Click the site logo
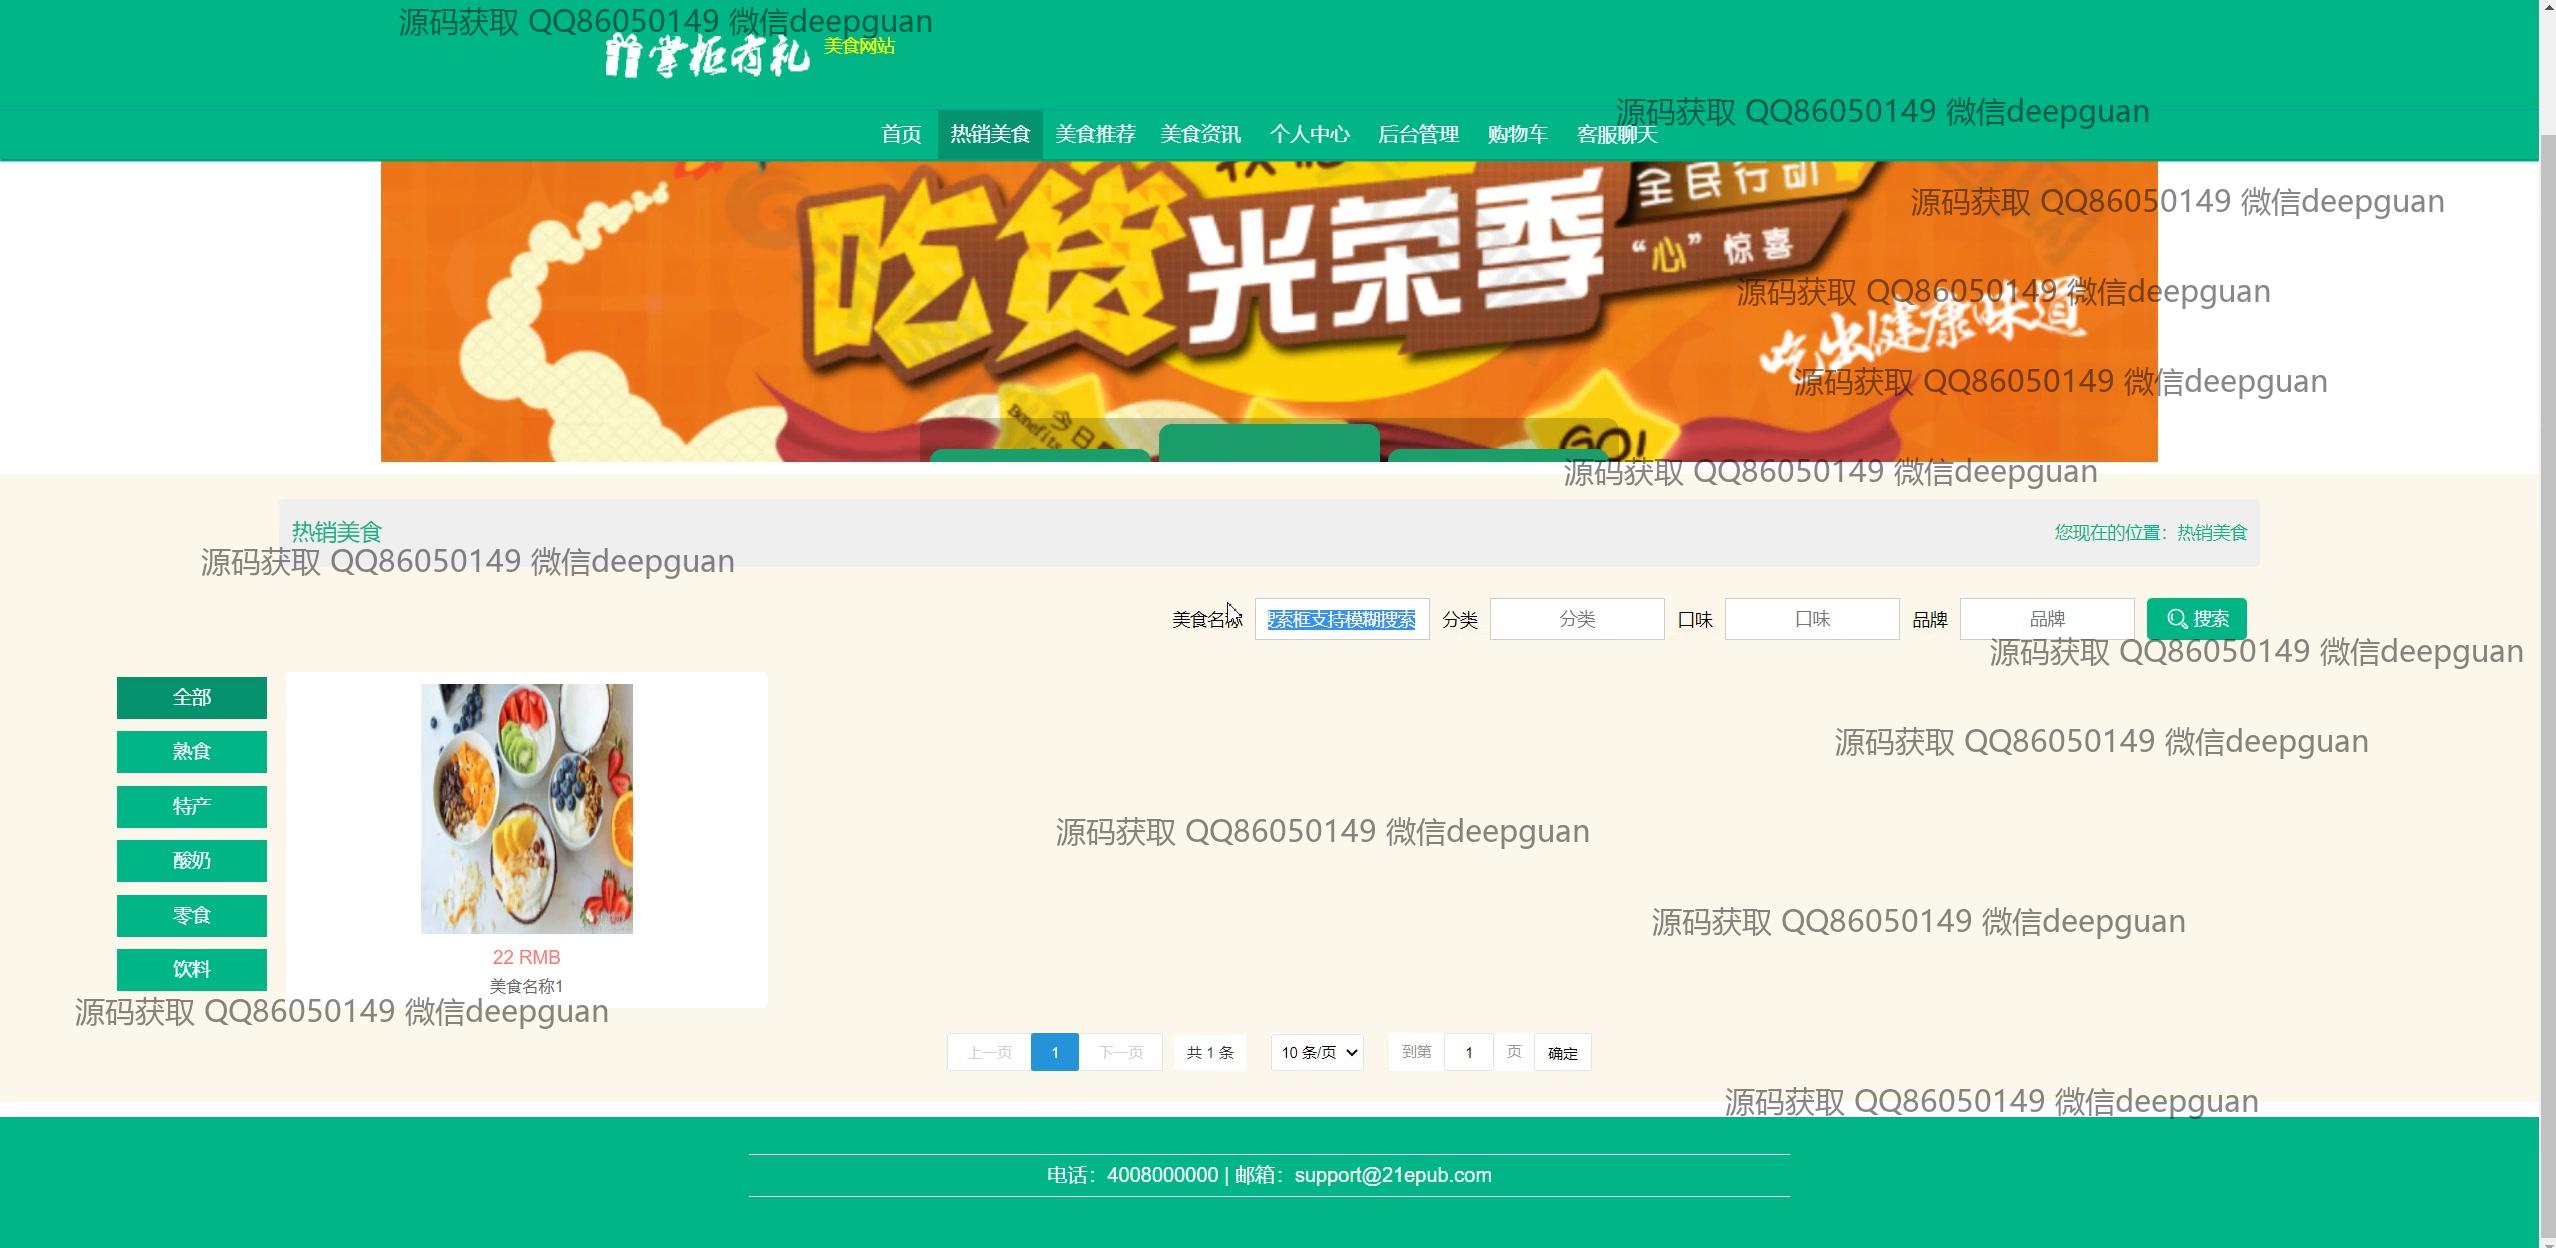The height and width of the screenshot is (1248, 2556). tap(706, 55)
